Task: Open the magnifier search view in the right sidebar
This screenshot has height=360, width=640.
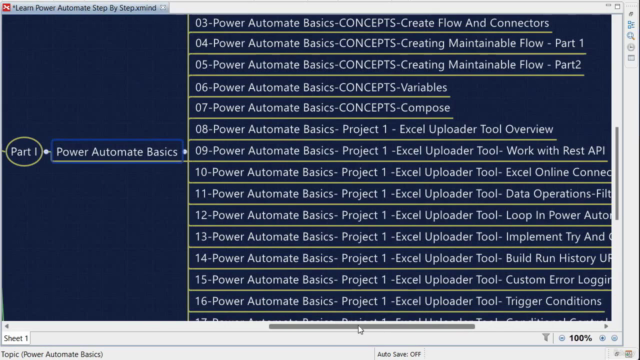Action: point(631,36)
